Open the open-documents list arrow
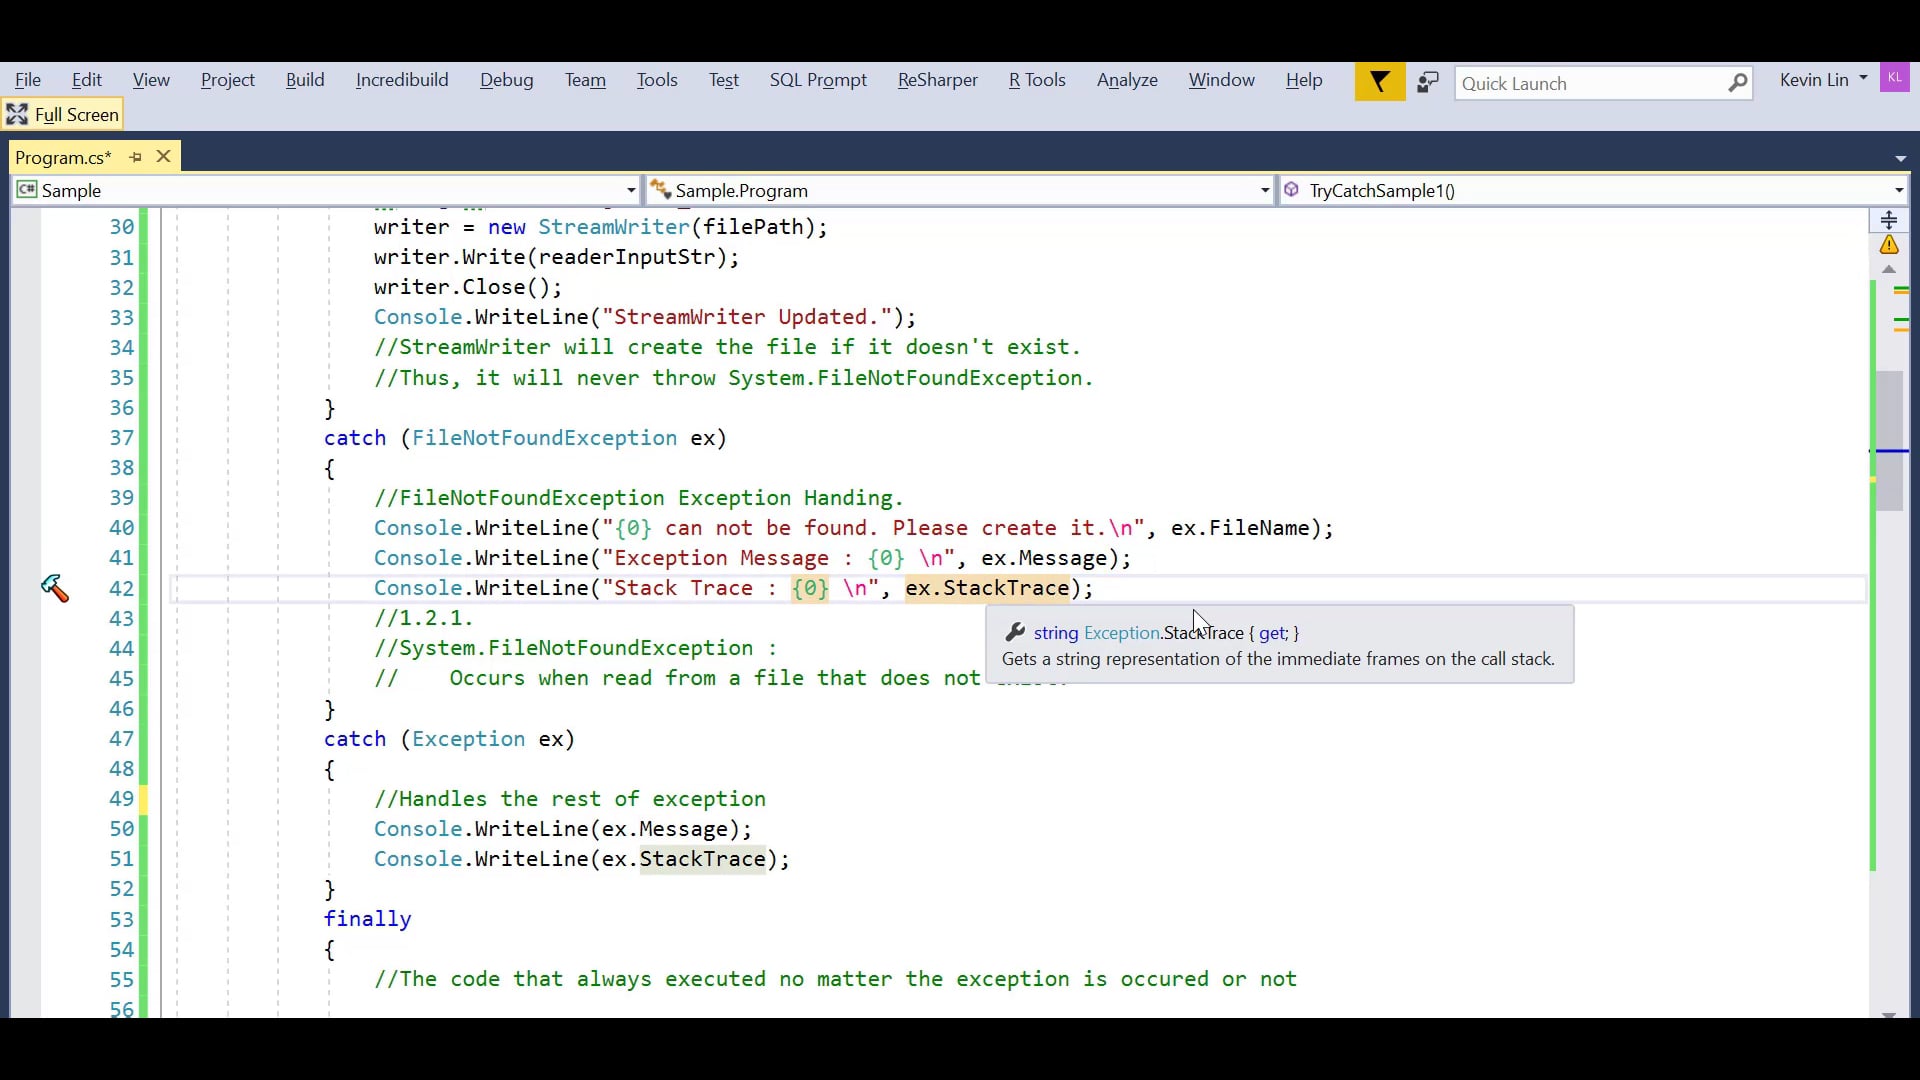The height and width of the screenshot is (1080, 1920). pos(1900,158)
